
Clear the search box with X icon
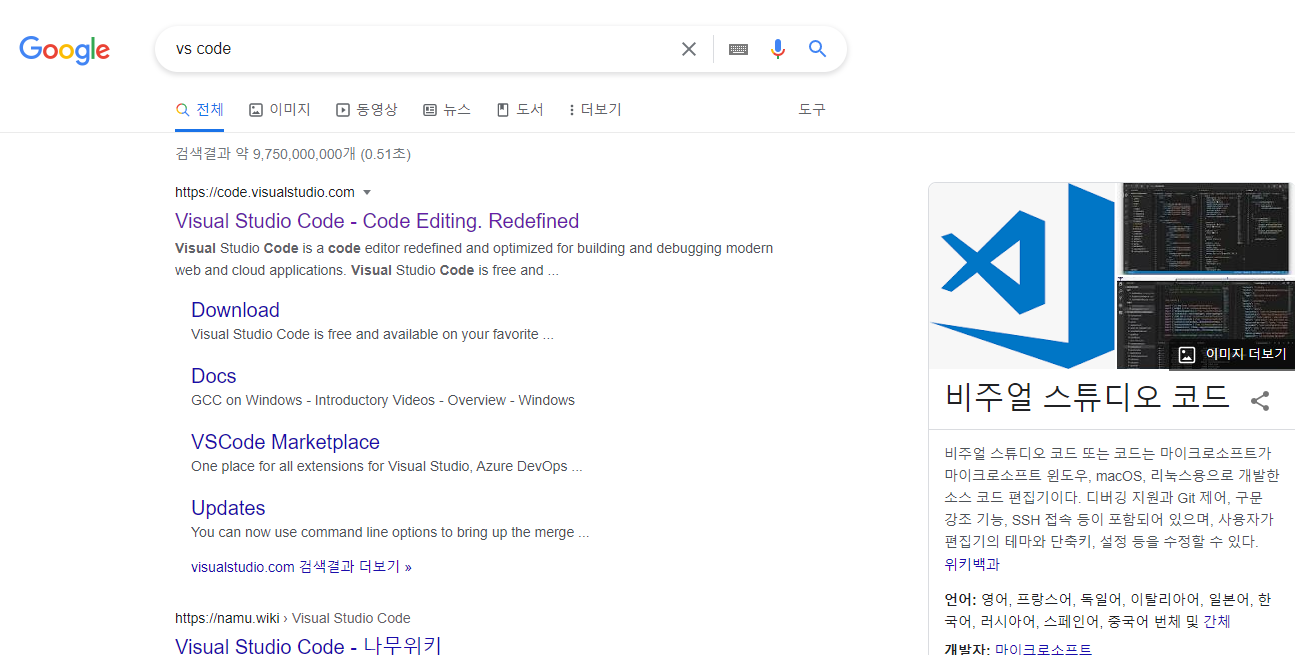689,49
